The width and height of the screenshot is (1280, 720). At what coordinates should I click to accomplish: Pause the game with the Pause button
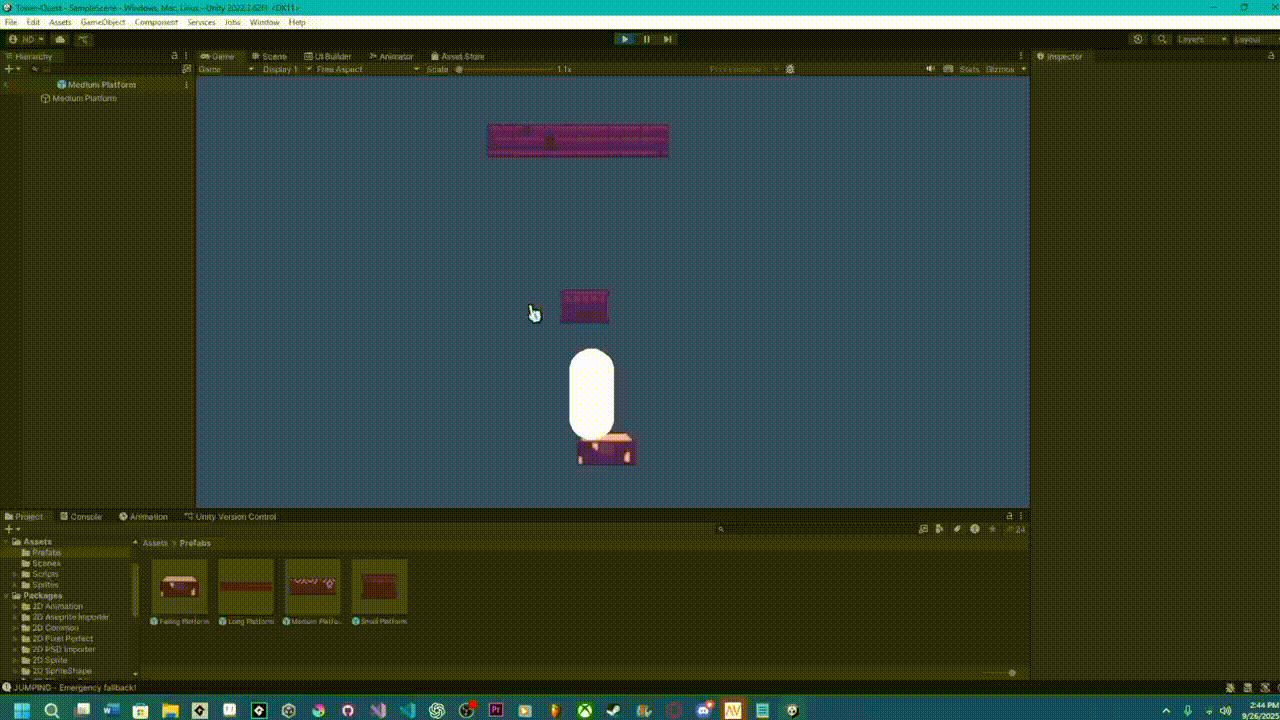[x=646, y=39]
